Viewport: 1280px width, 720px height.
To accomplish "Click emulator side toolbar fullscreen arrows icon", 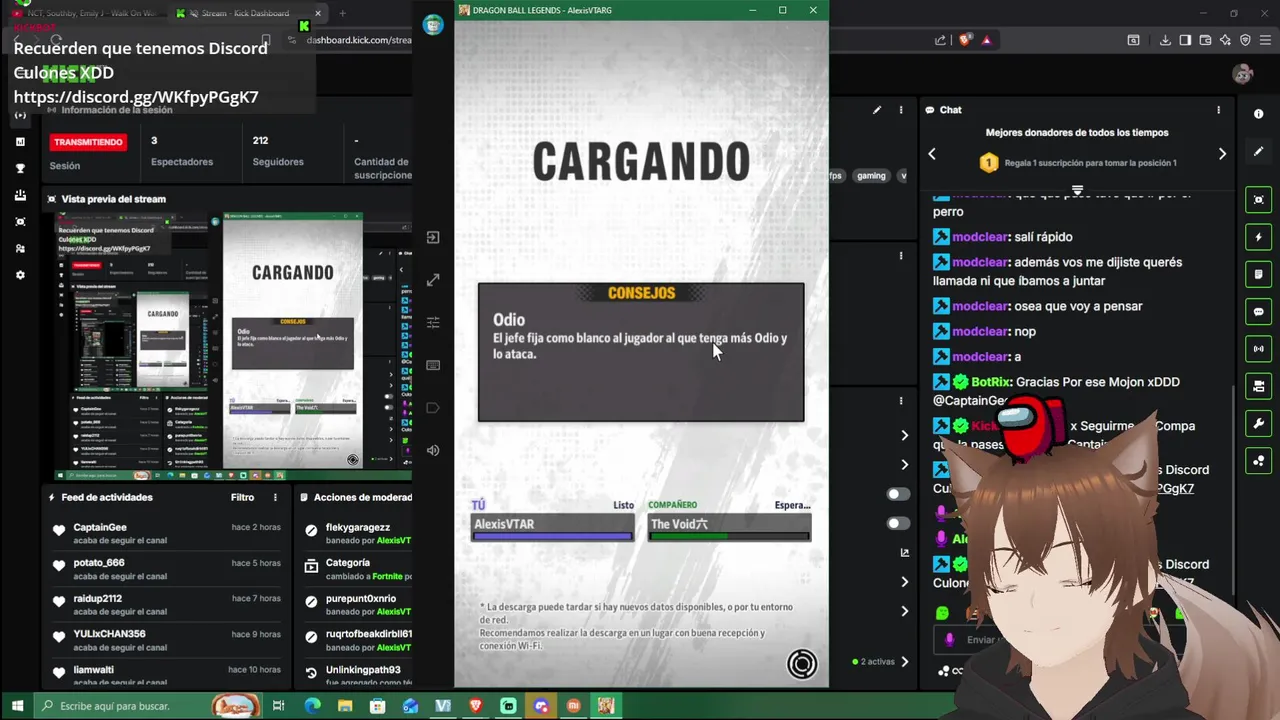I will (433, 281).
